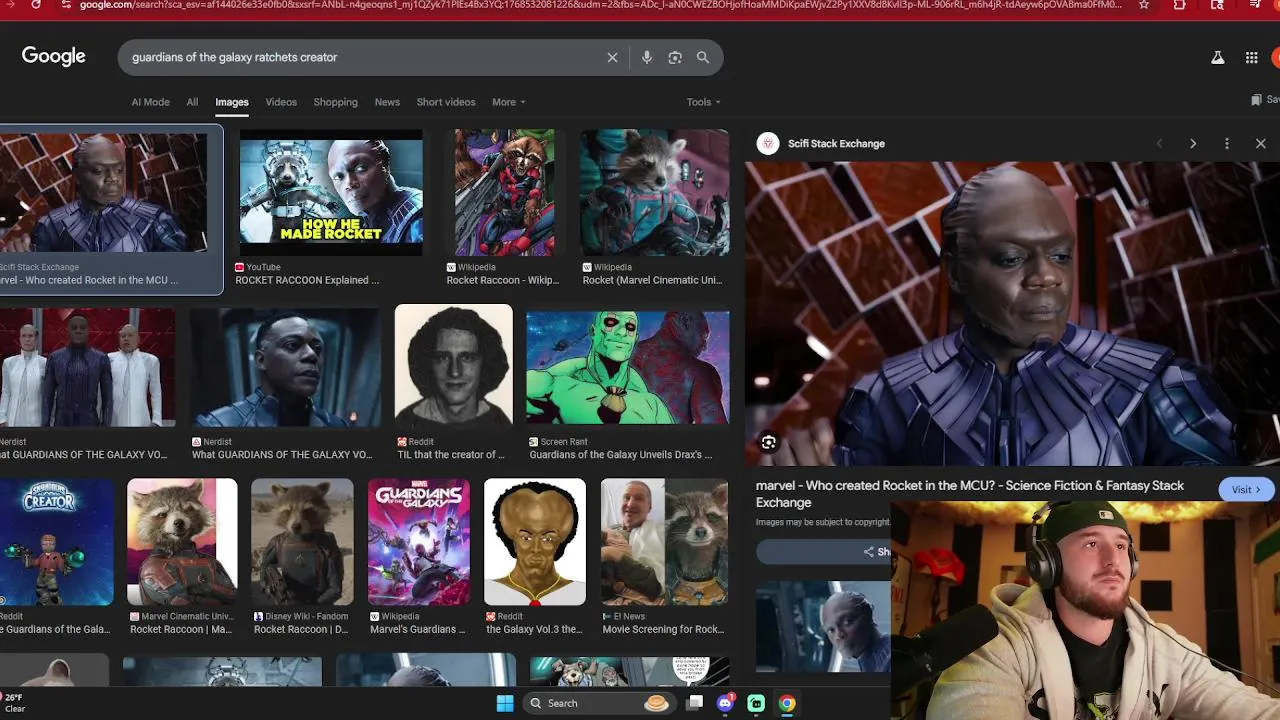This screenshot has width=1280, height=720.
Task: Open Streamlabs from the taskbar
Action: [757, 703]
